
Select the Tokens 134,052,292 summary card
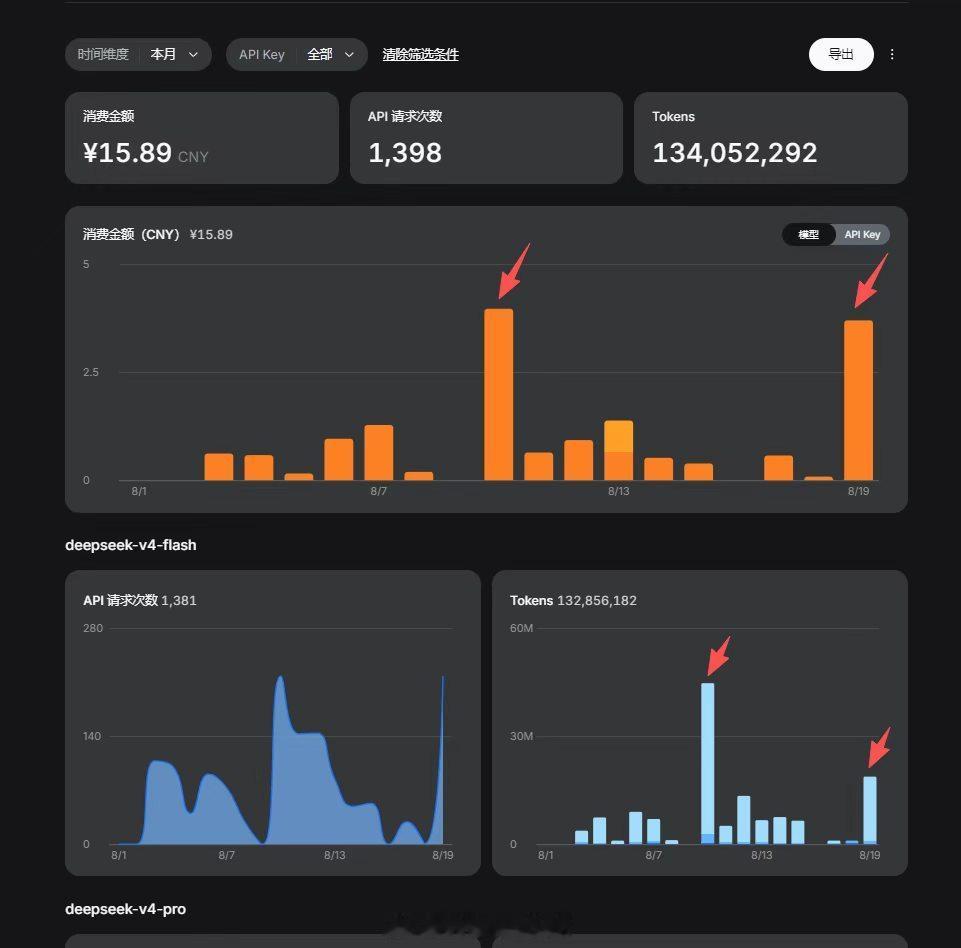(x=770, y=138)
